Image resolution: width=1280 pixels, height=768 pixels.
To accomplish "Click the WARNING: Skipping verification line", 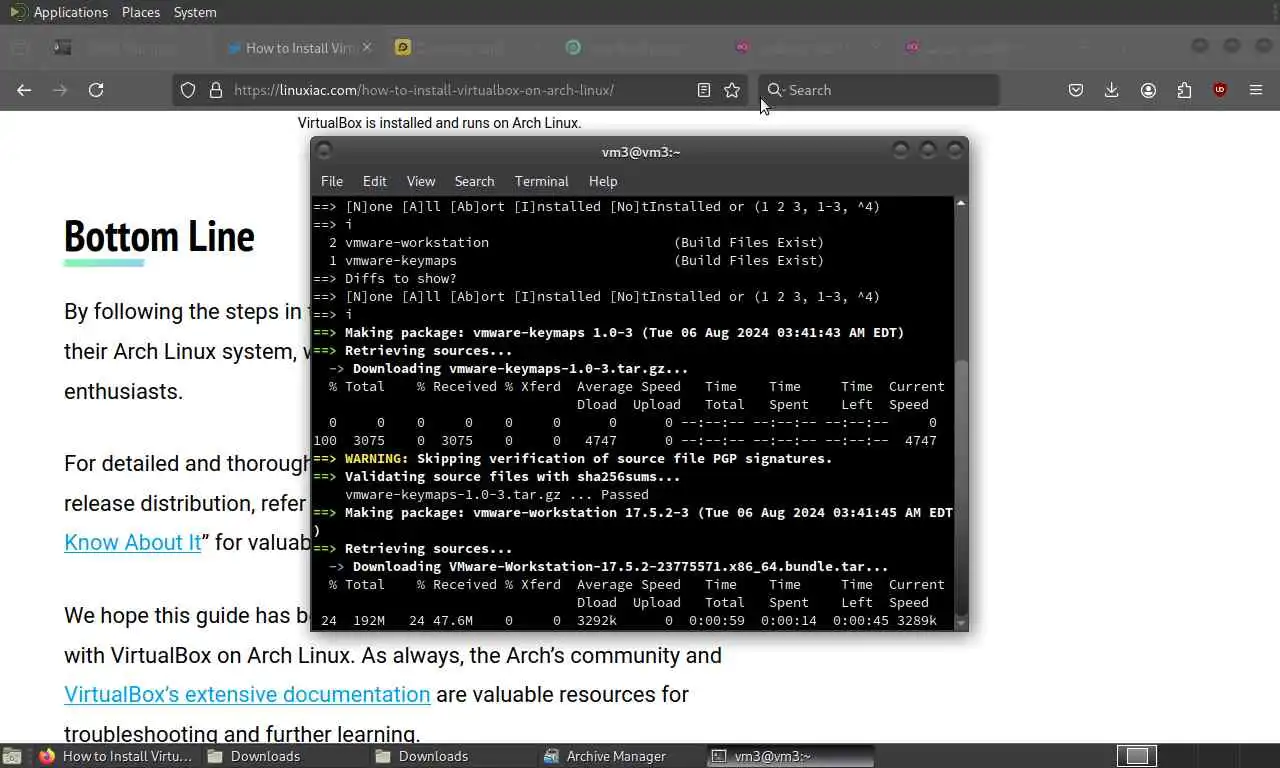I will 573,458.
